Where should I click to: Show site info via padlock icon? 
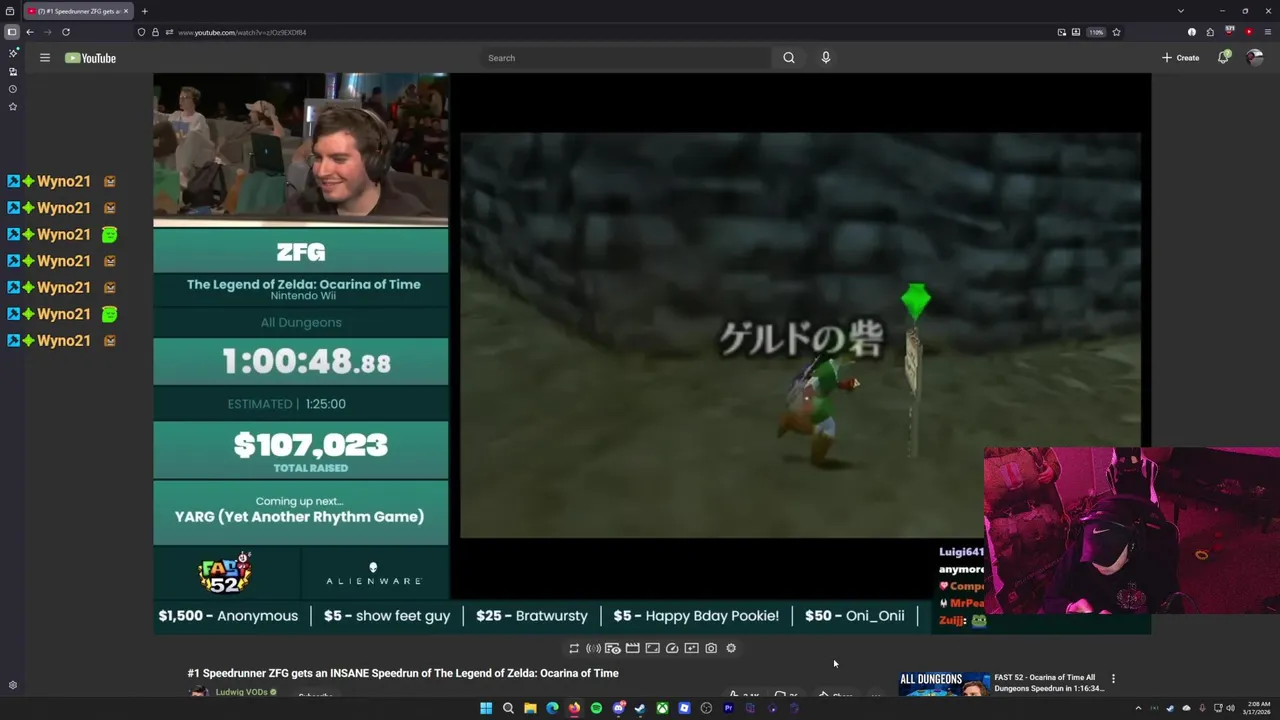click(x=153, y=32)
